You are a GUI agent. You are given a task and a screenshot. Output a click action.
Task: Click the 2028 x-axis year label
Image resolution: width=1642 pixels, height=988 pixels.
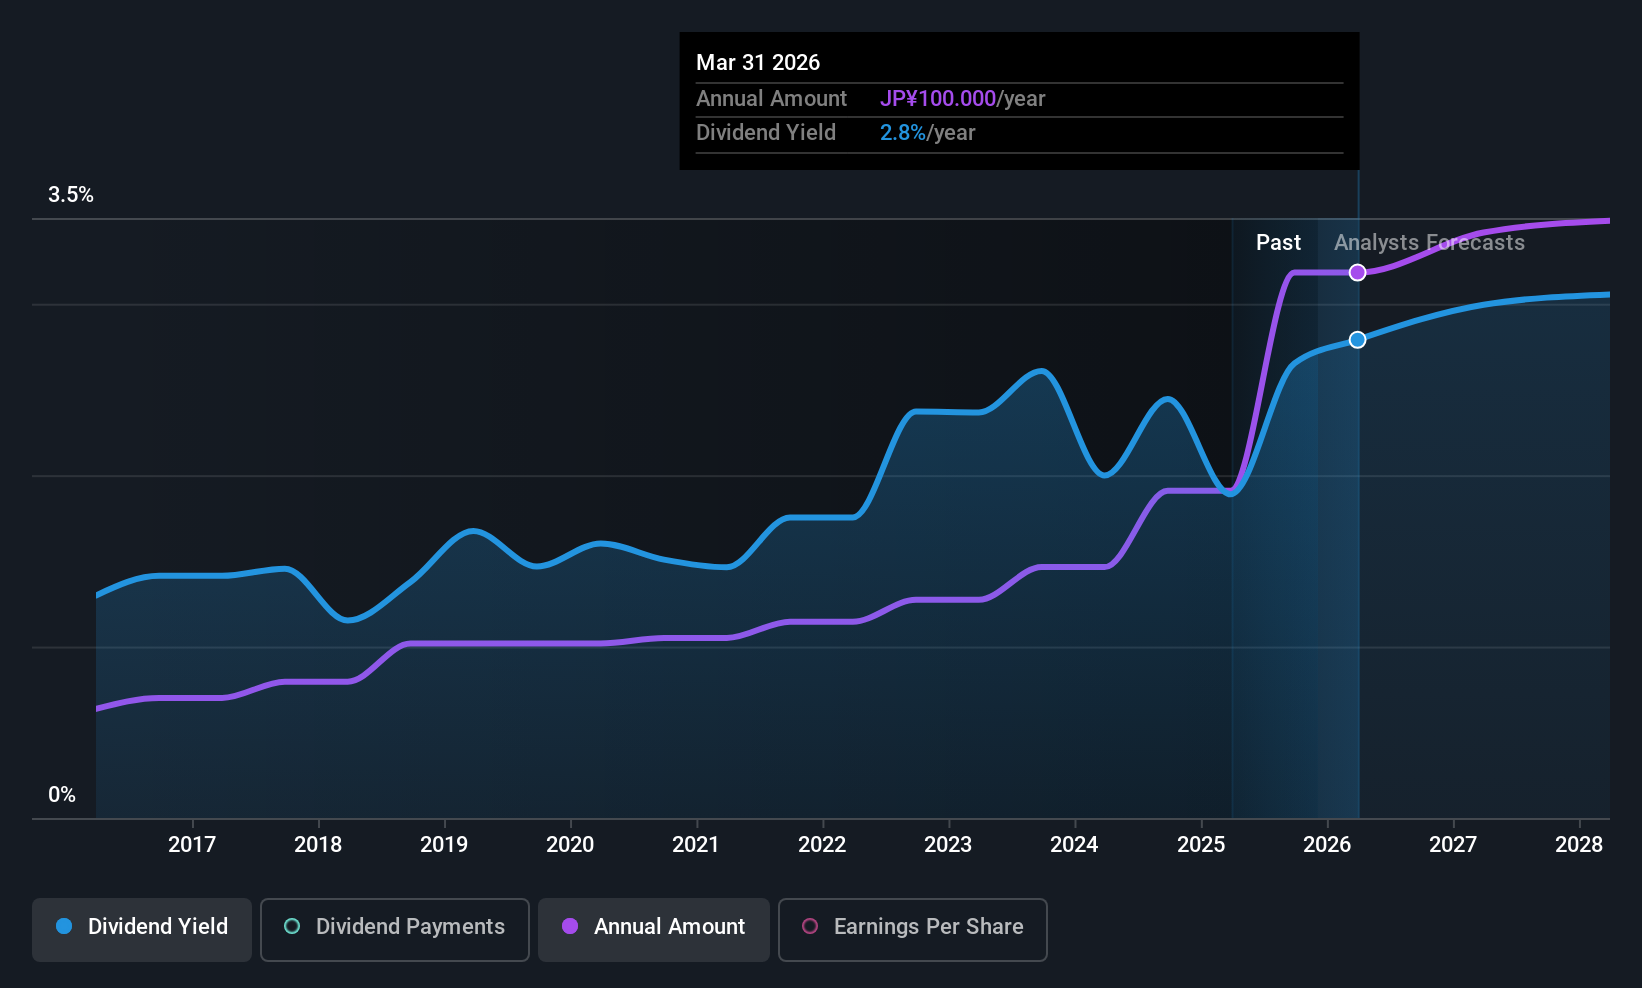pos(1579,845)
